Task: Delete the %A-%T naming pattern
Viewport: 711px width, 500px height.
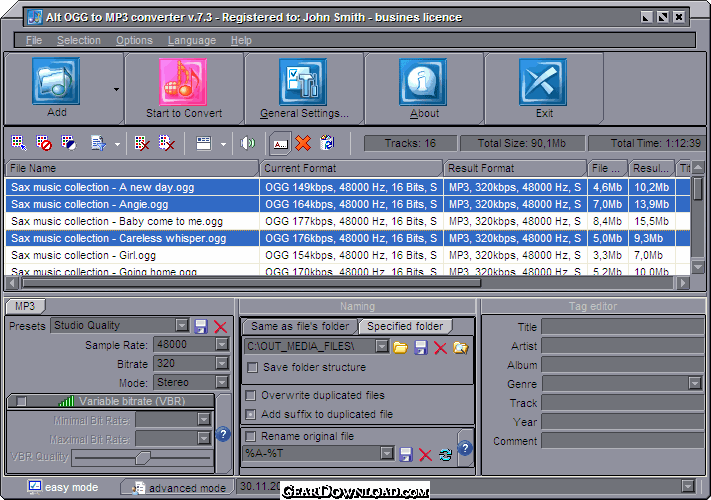Action: point(425,454)
